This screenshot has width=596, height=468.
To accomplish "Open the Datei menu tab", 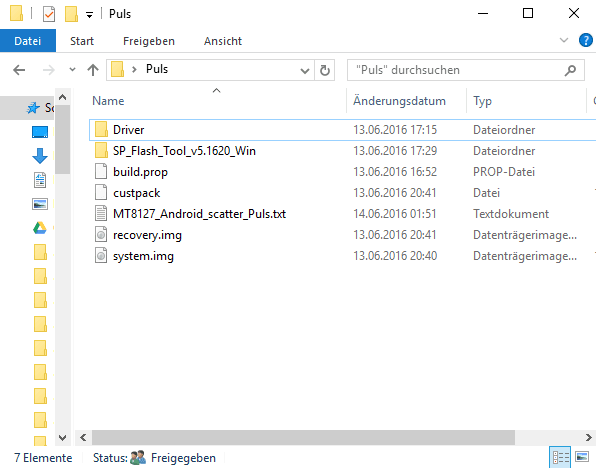I will [28, 40].
